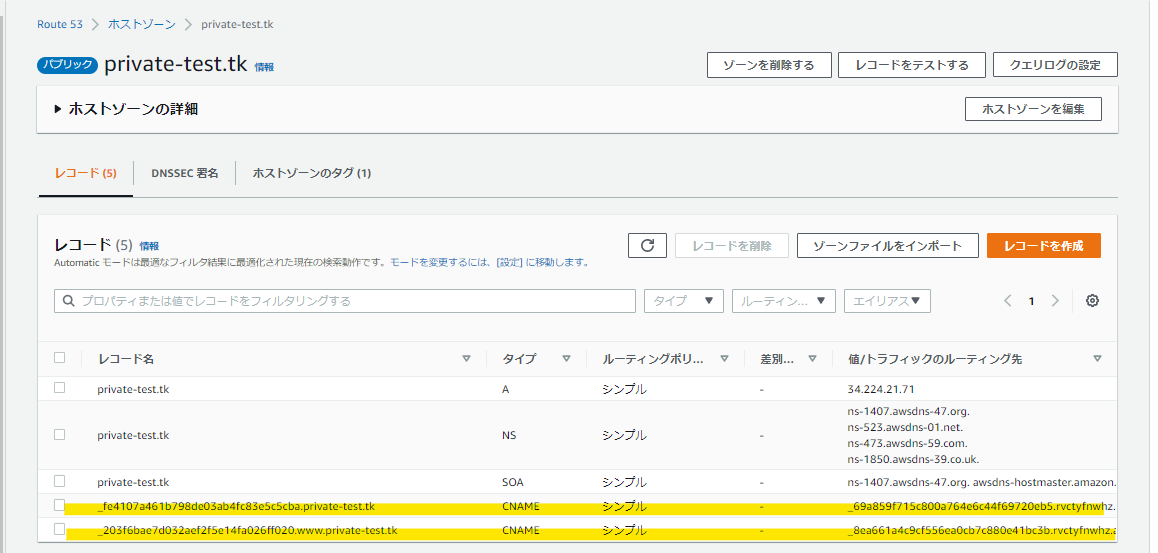Click ns-523.awsdns-01.net. value
The image size is (1158, 553).
pyautogui.click(x=905, y=427)
